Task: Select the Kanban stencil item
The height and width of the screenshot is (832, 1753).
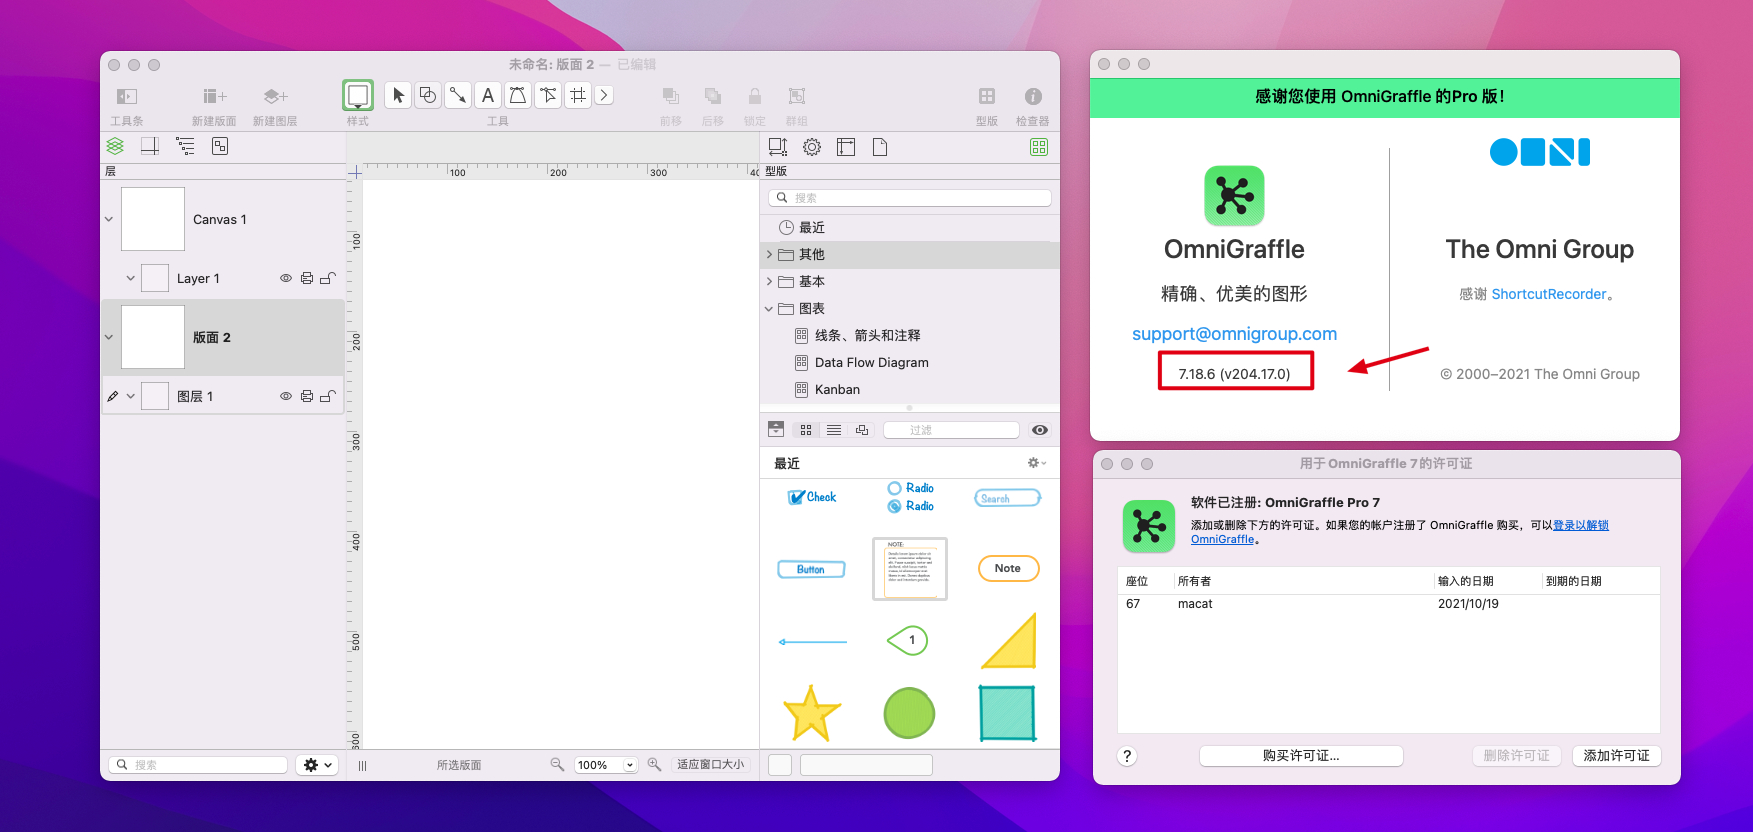Action: coord(837,390)
